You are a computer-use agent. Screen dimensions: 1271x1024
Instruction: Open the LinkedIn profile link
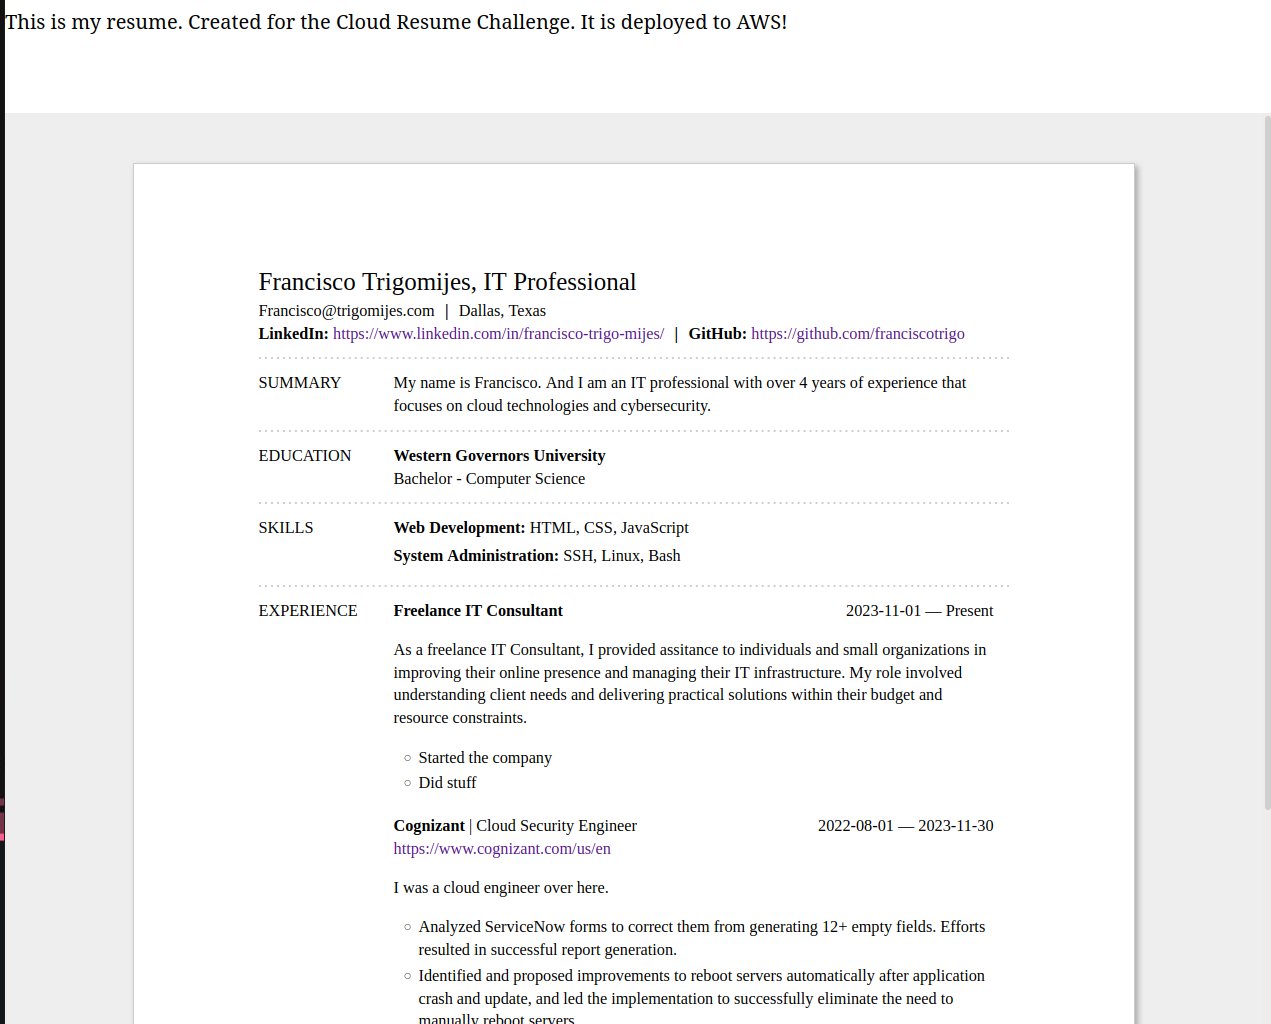[x=498, y=334]
